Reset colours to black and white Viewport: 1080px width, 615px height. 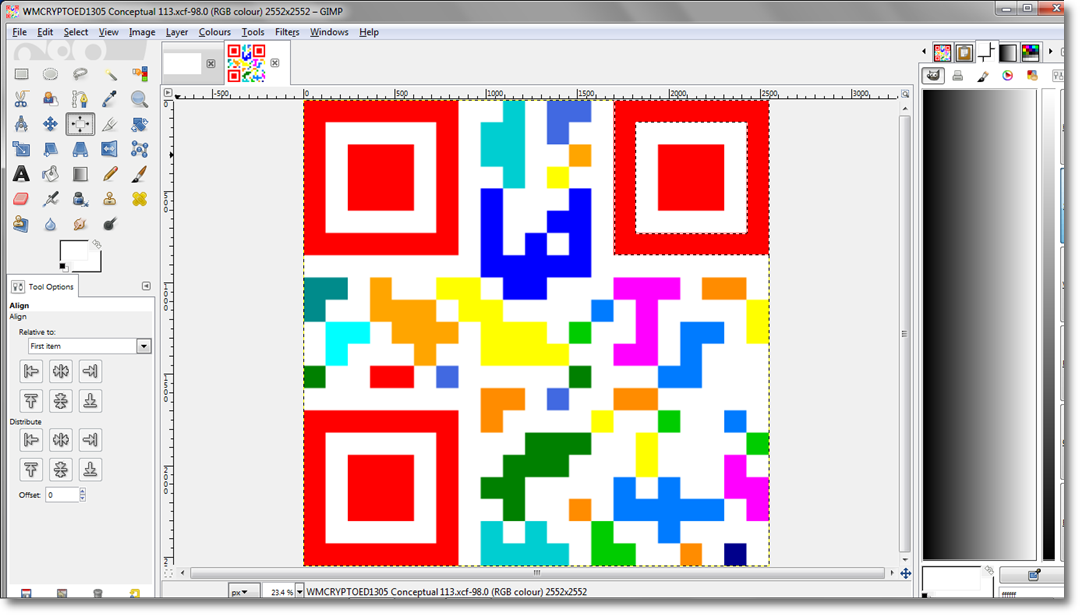pos(63,267)
